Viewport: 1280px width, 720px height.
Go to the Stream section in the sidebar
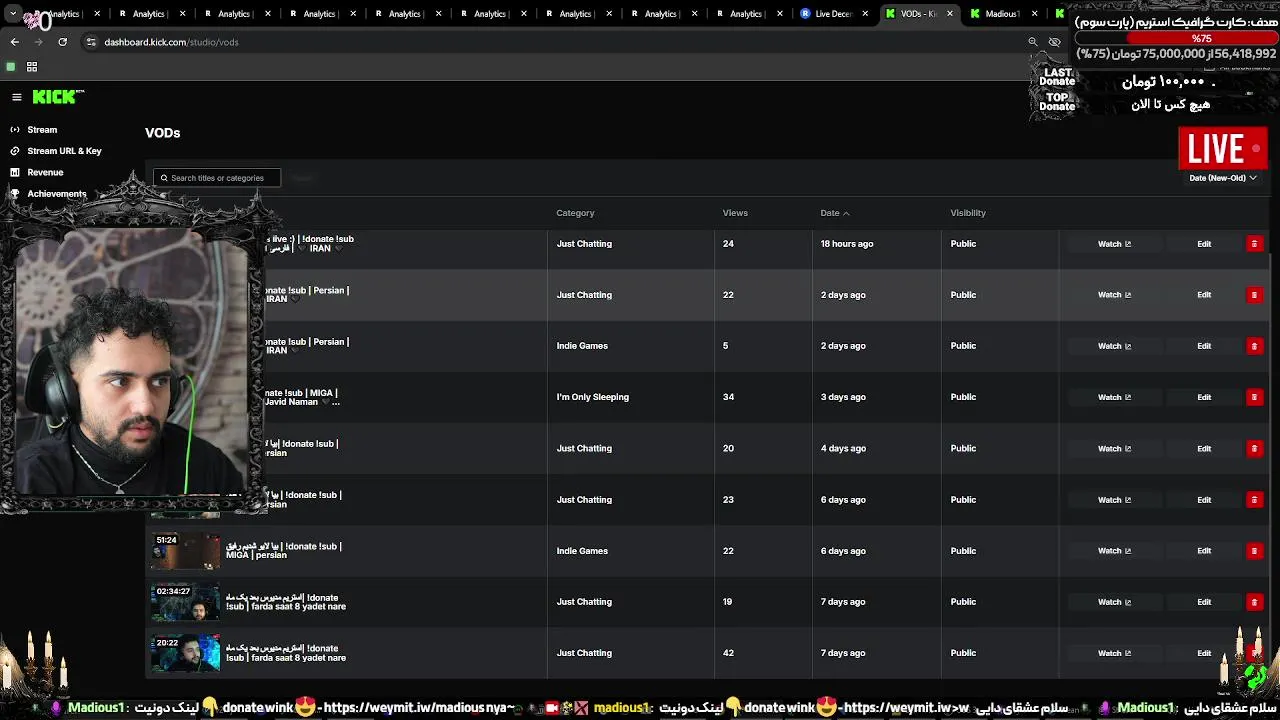point(42,130)
